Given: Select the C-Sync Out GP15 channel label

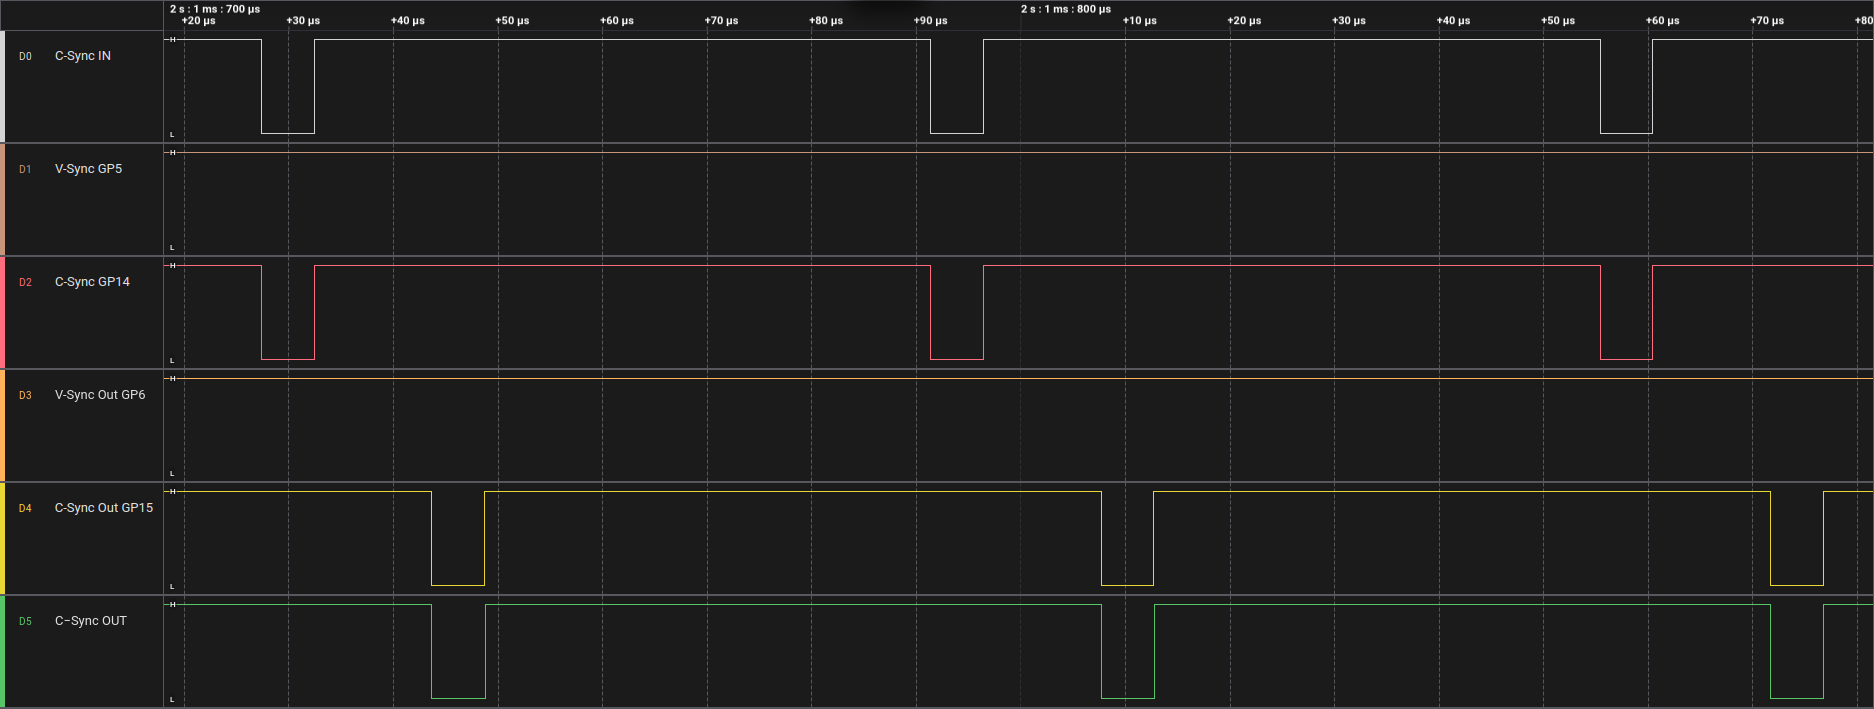Looking at the screenshot, I should click(x=104, y=508).
